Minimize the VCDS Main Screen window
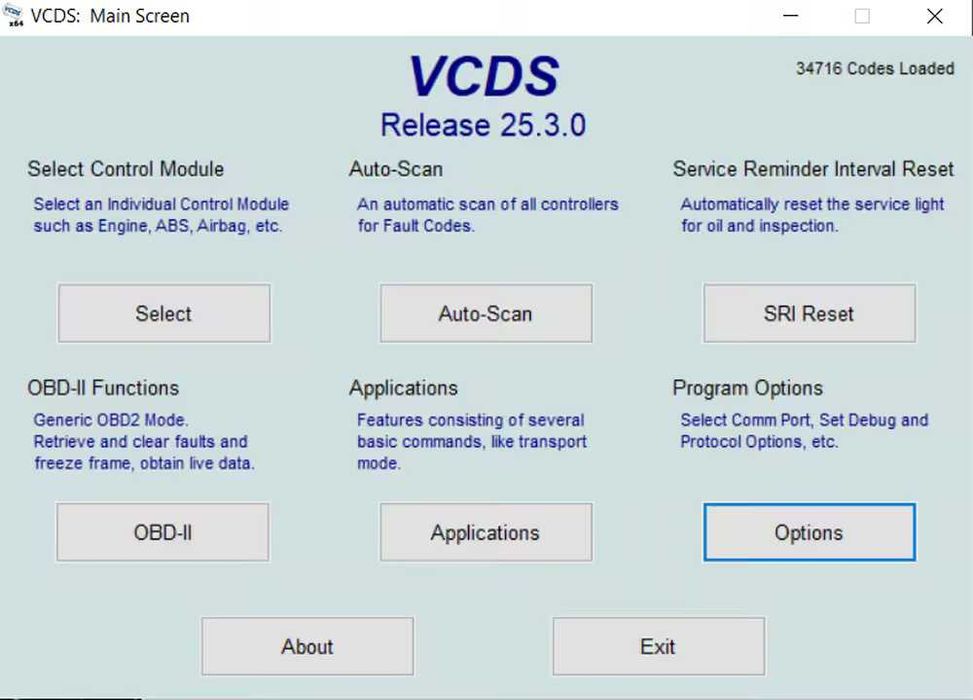Screen dimensions: 973x700 (791, 16)
